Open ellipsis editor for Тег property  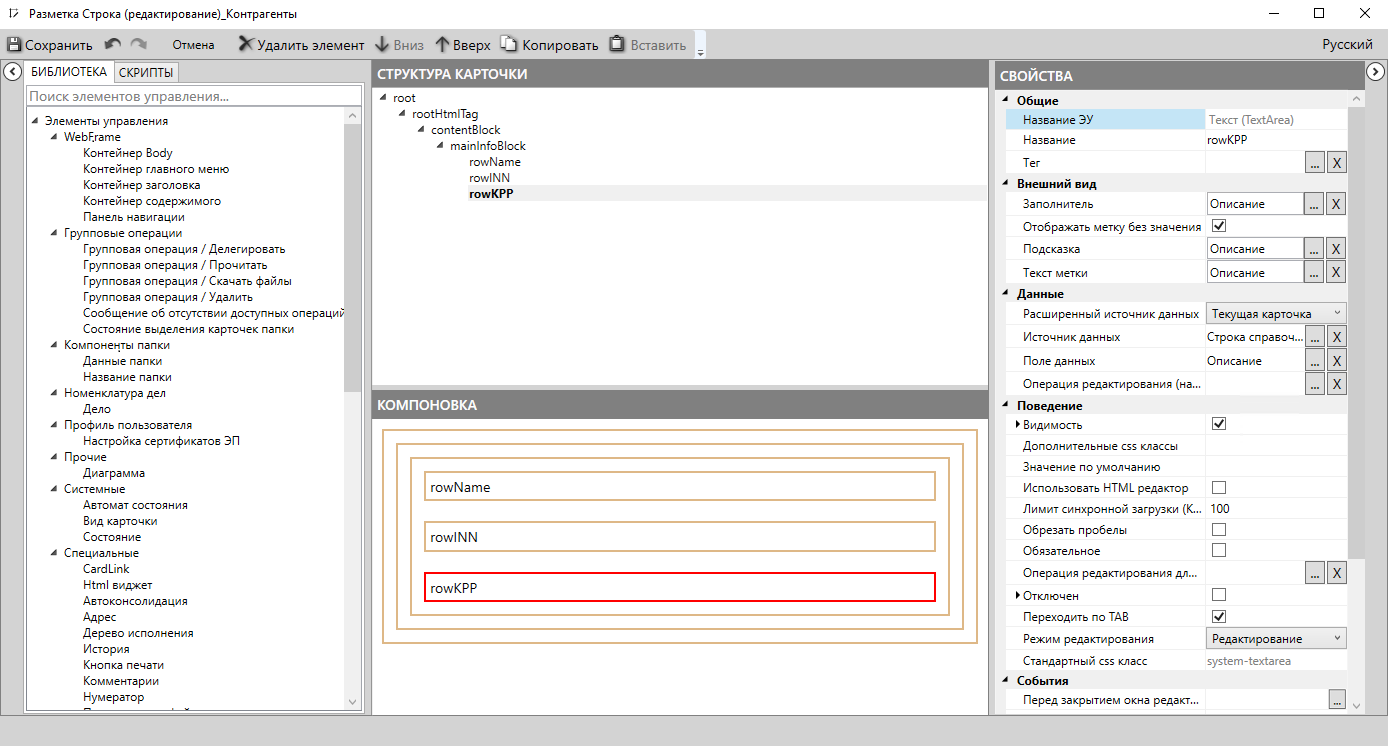1315,162
